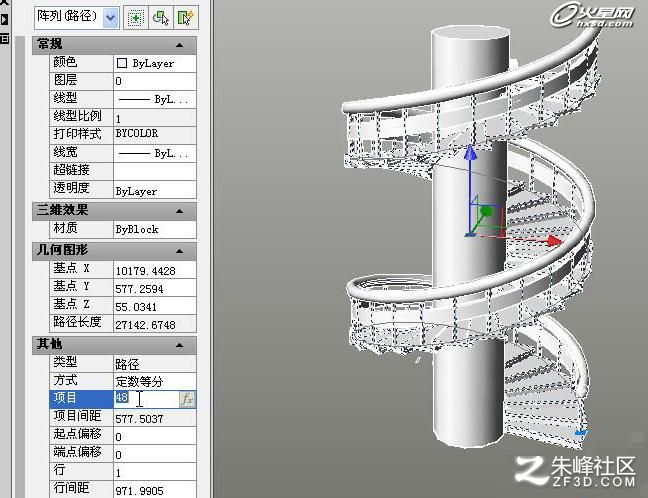Edit the 线型比例 value 1

[155, 117]
